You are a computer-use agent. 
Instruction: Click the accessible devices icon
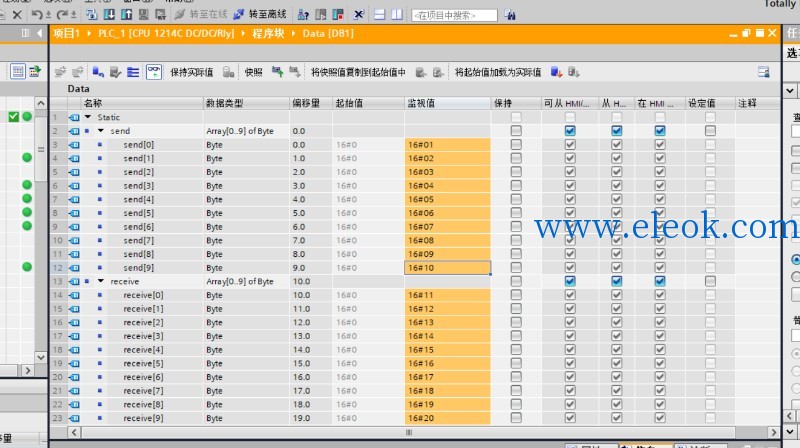pos(303,15)
